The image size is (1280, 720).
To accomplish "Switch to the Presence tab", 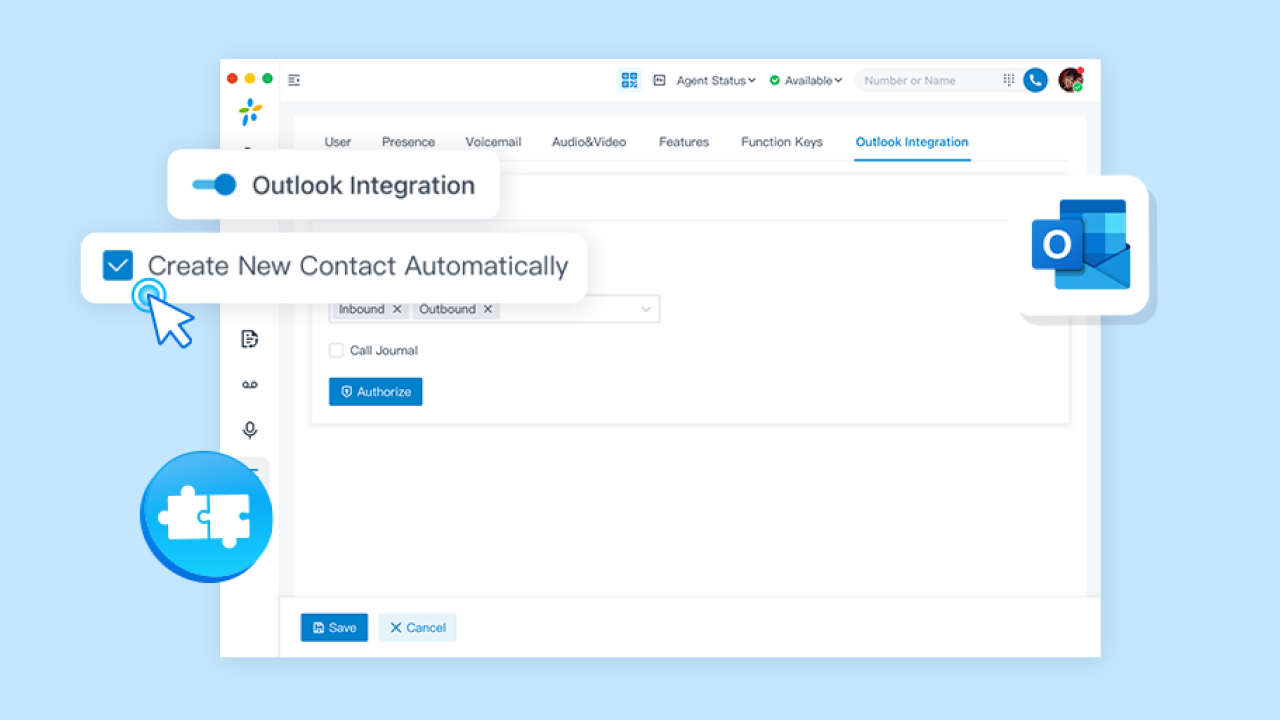I will [x=408, y=142].
